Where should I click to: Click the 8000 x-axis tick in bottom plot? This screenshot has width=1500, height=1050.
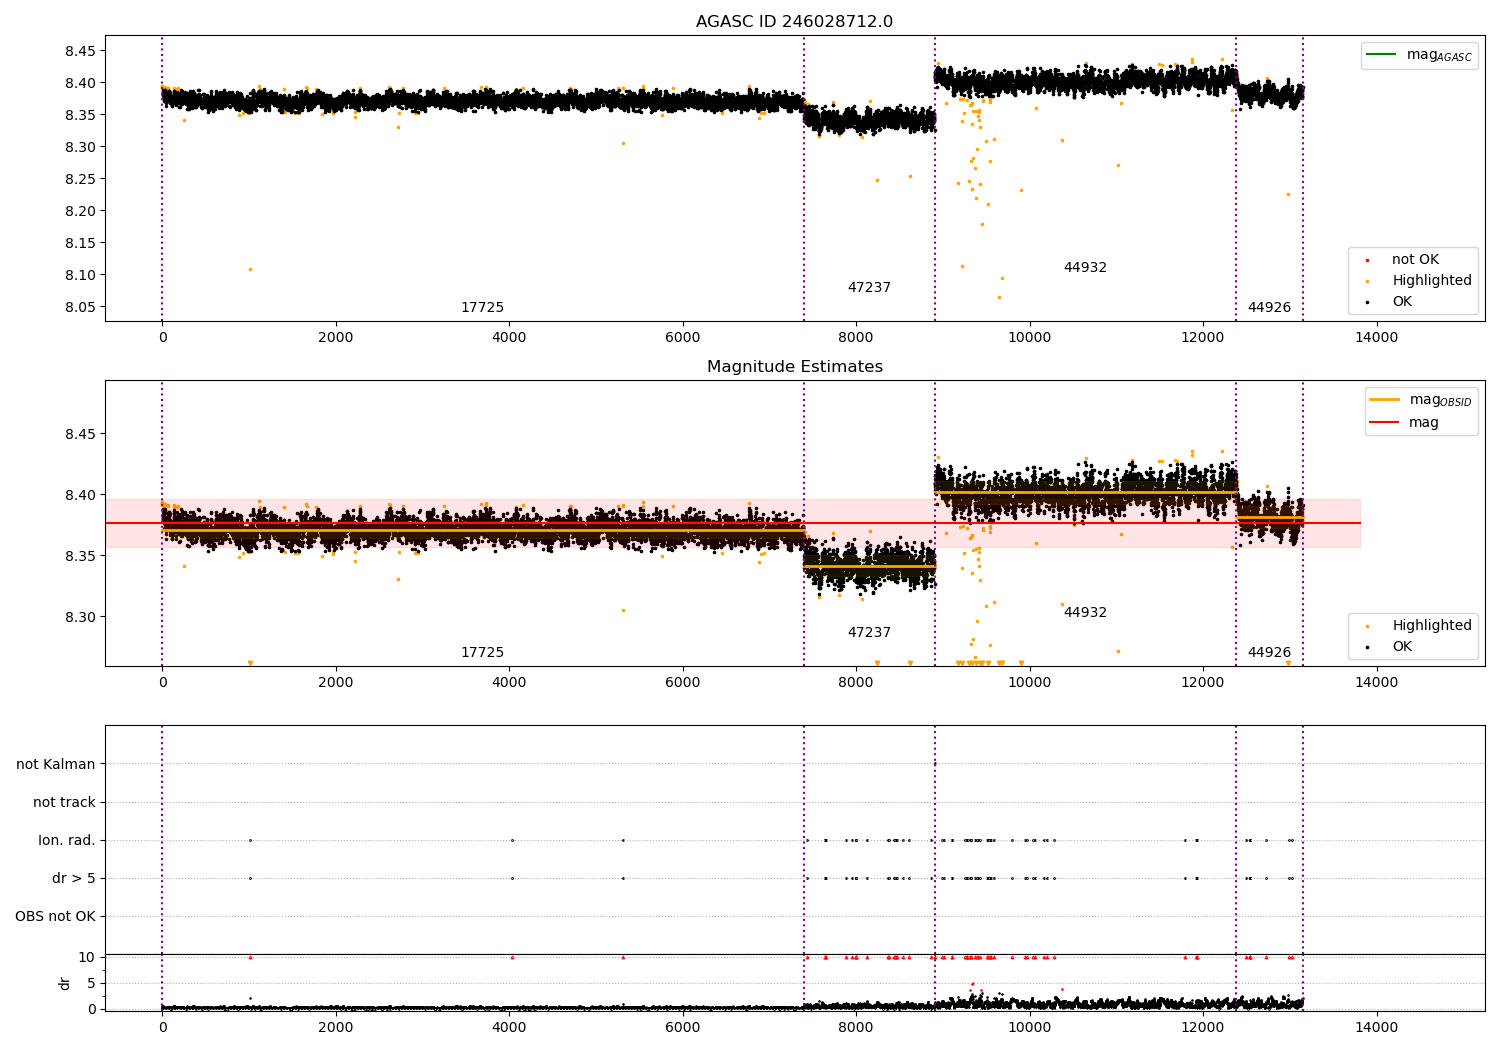[856, 1027]
